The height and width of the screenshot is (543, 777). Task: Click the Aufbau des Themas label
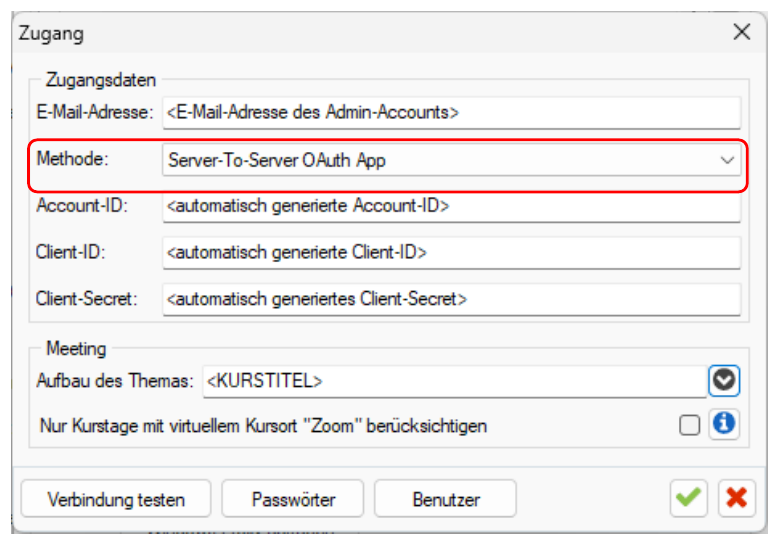(x=115, y=380)
